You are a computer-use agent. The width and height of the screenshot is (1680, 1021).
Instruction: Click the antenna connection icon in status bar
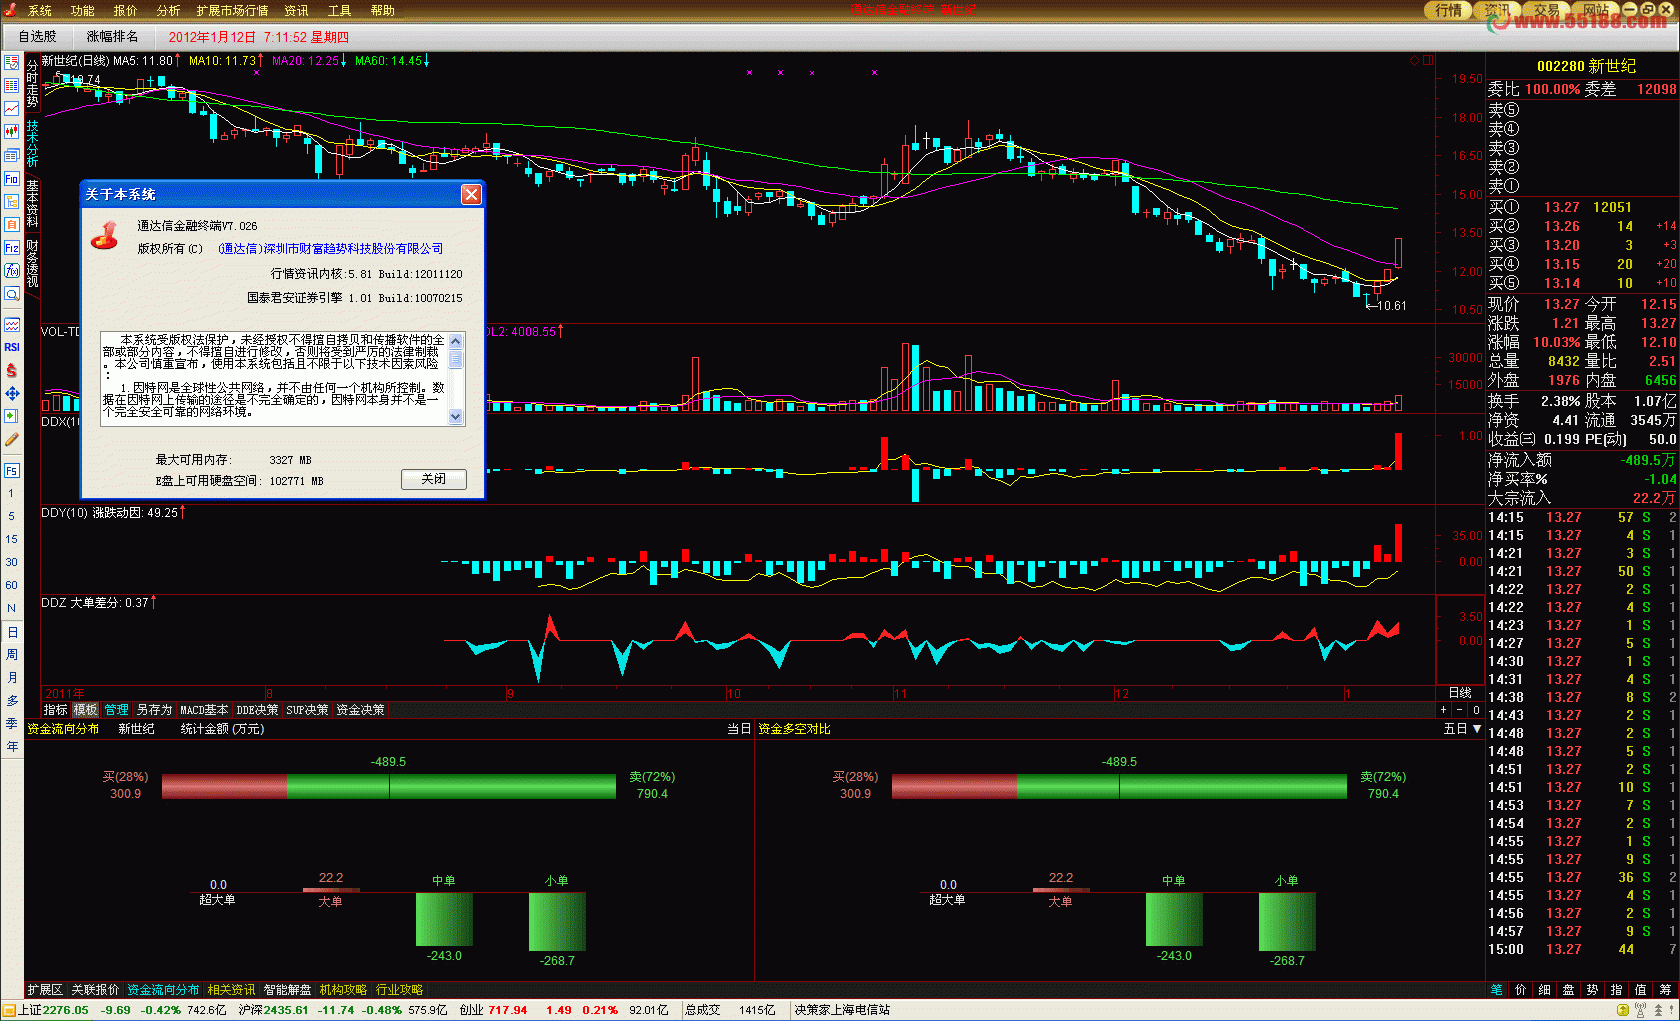pyautogui.click(x=1639, y=1010)
